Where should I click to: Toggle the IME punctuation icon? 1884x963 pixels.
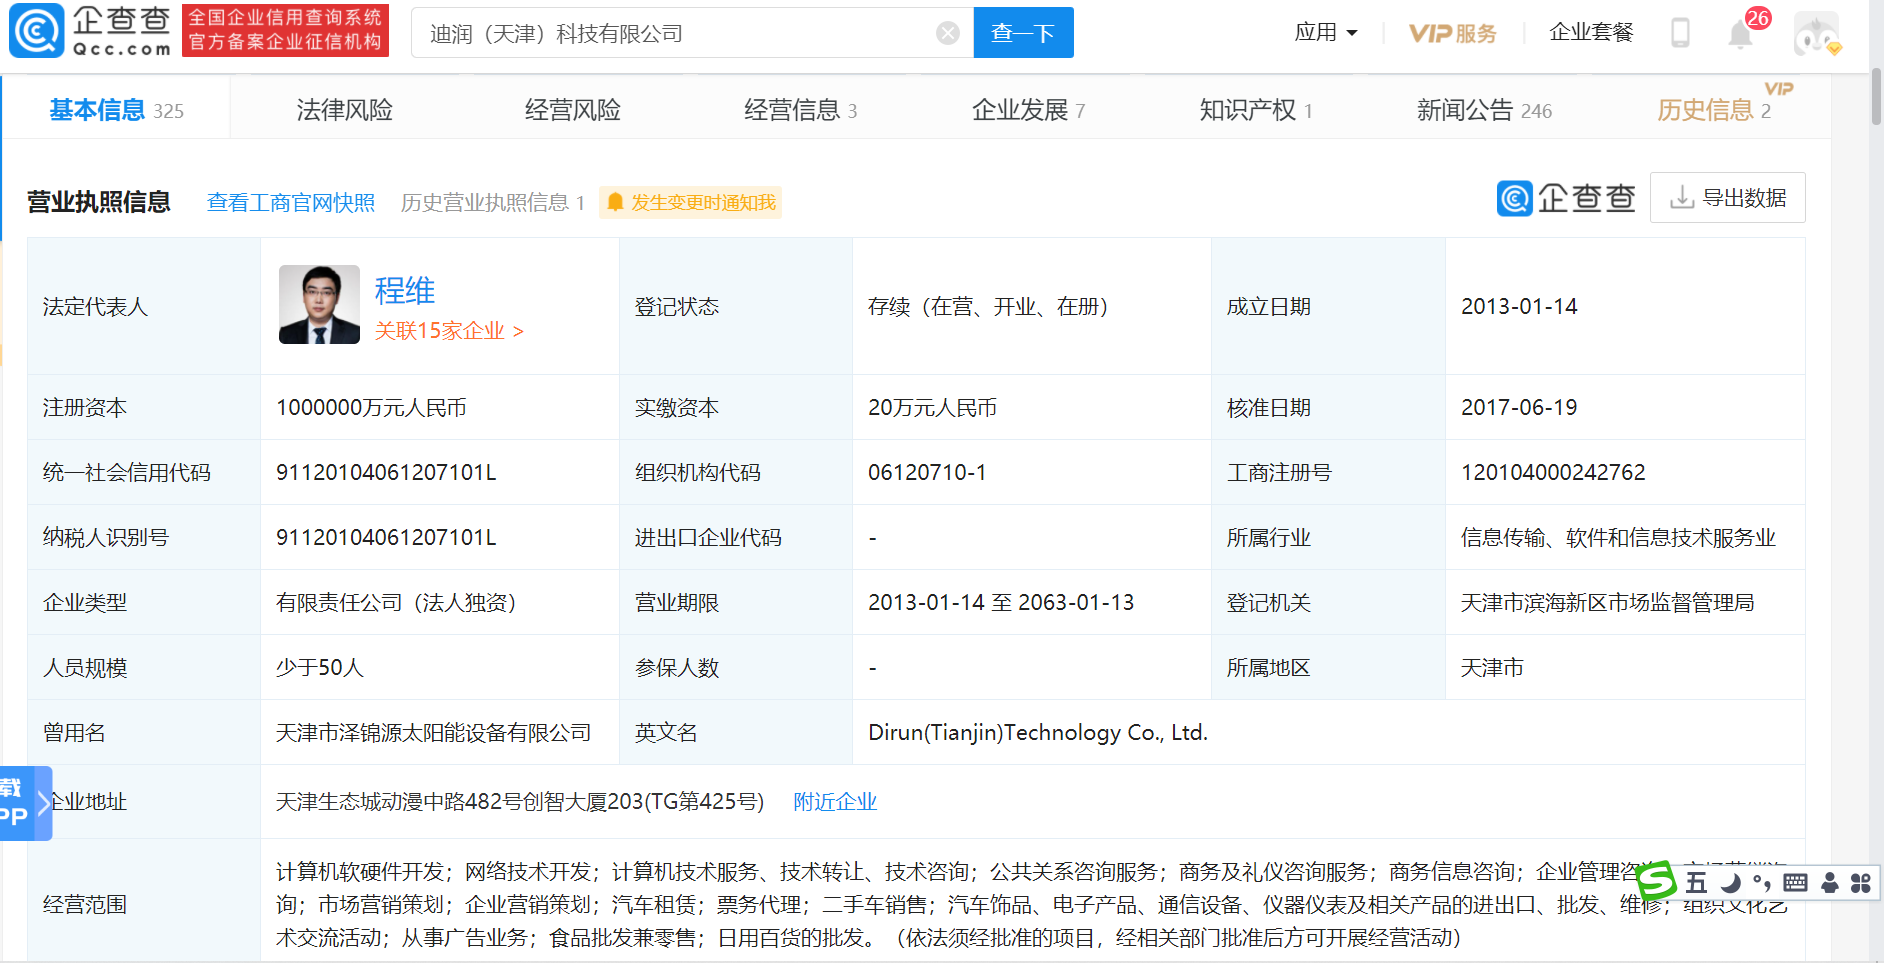1762,883
